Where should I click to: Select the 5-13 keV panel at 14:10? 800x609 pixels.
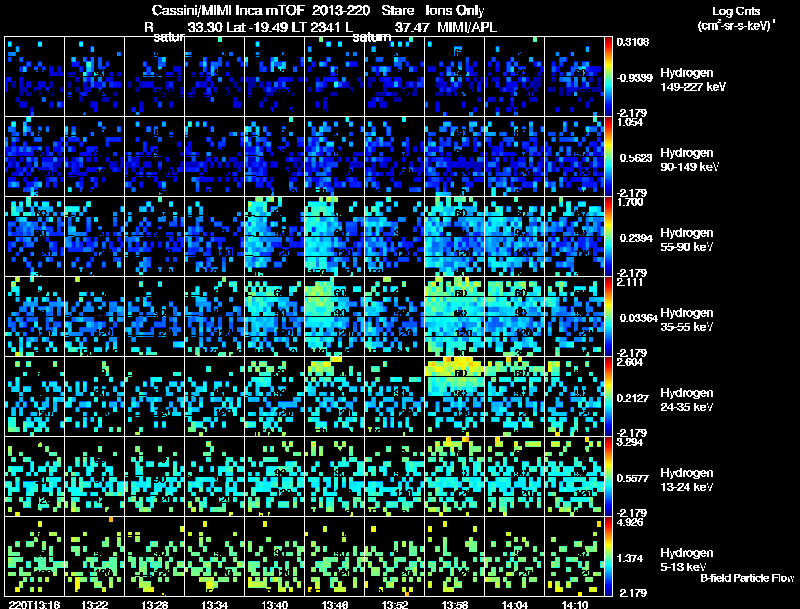point(574,556)
